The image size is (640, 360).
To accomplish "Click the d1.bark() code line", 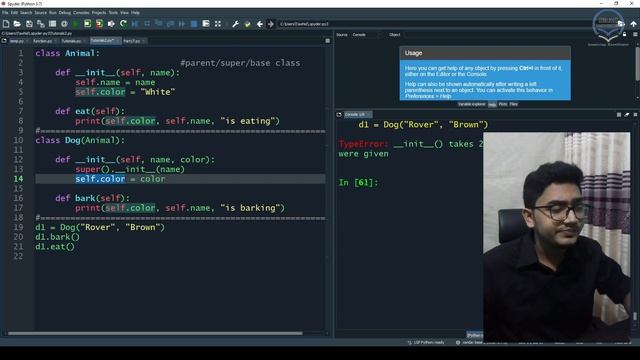I will click(58, 237).
